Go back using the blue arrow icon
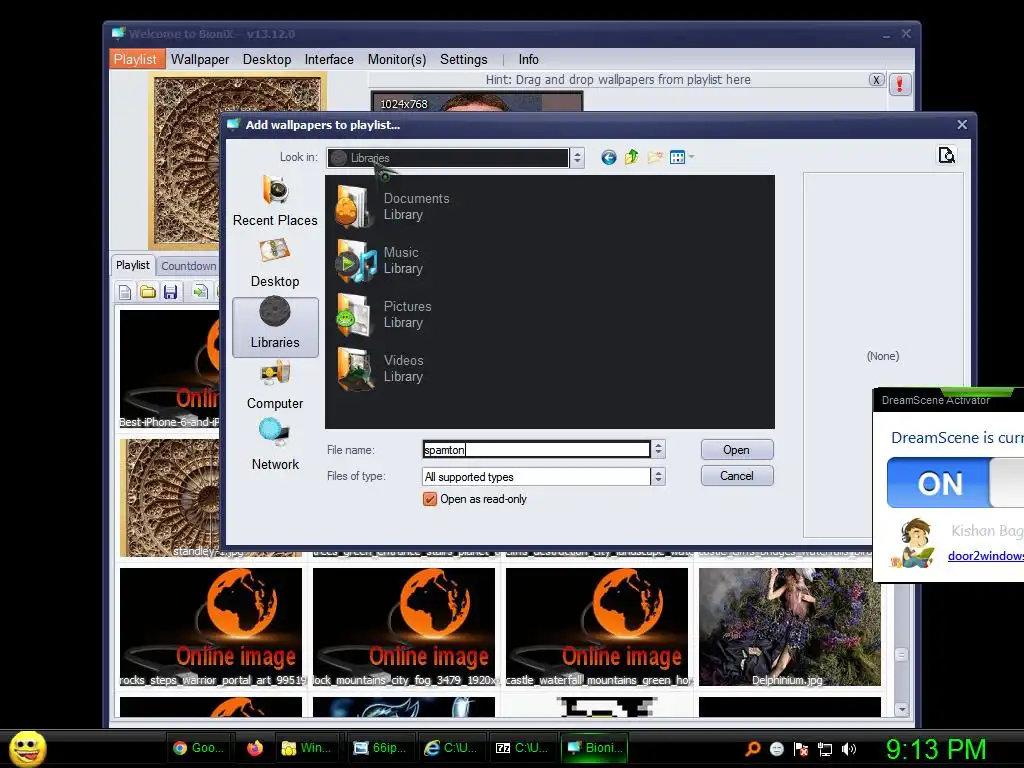This screenshot has height=768, width=1024. click(x=608, y=157)
